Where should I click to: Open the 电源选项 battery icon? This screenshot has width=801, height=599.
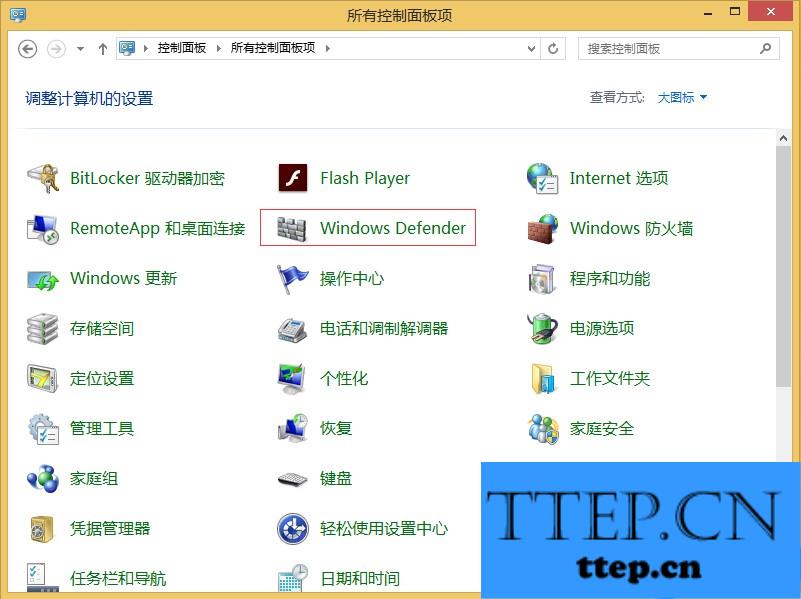(x=543, y=328)
